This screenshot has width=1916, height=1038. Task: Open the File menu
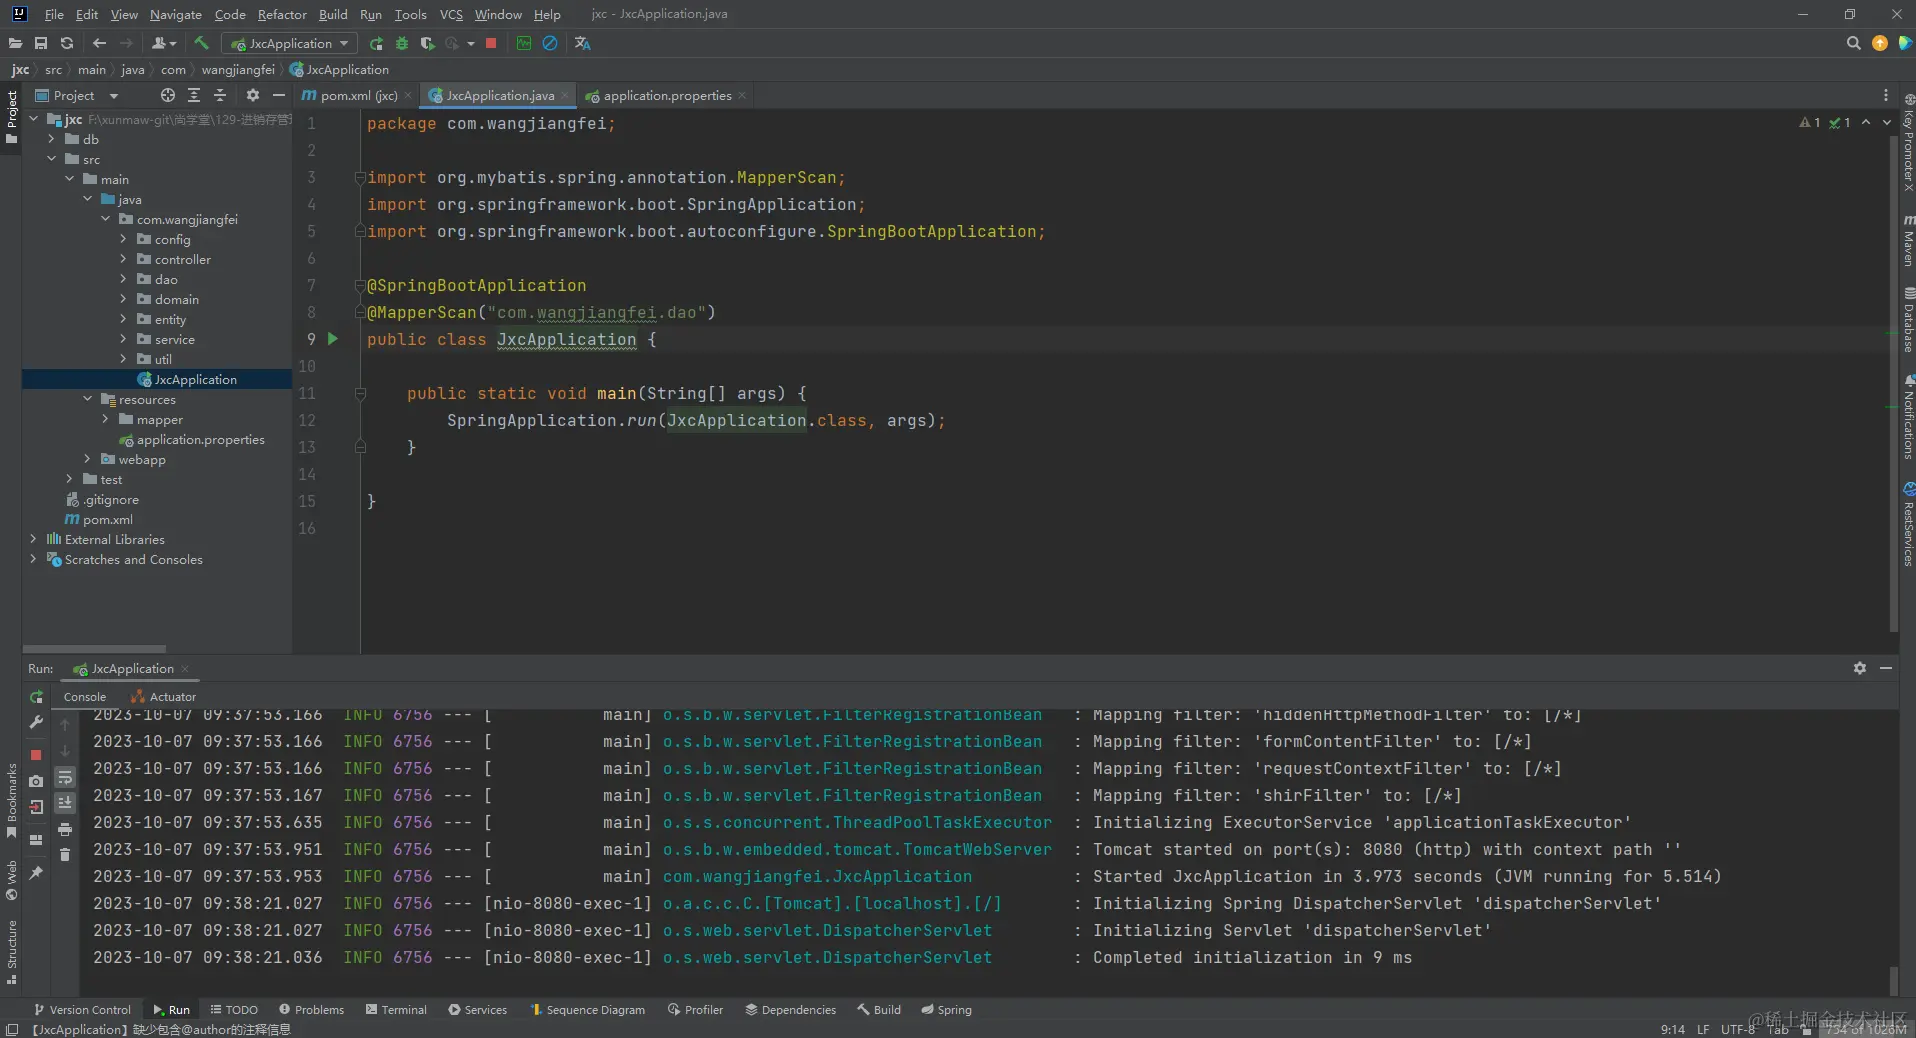tap(54, 14)
